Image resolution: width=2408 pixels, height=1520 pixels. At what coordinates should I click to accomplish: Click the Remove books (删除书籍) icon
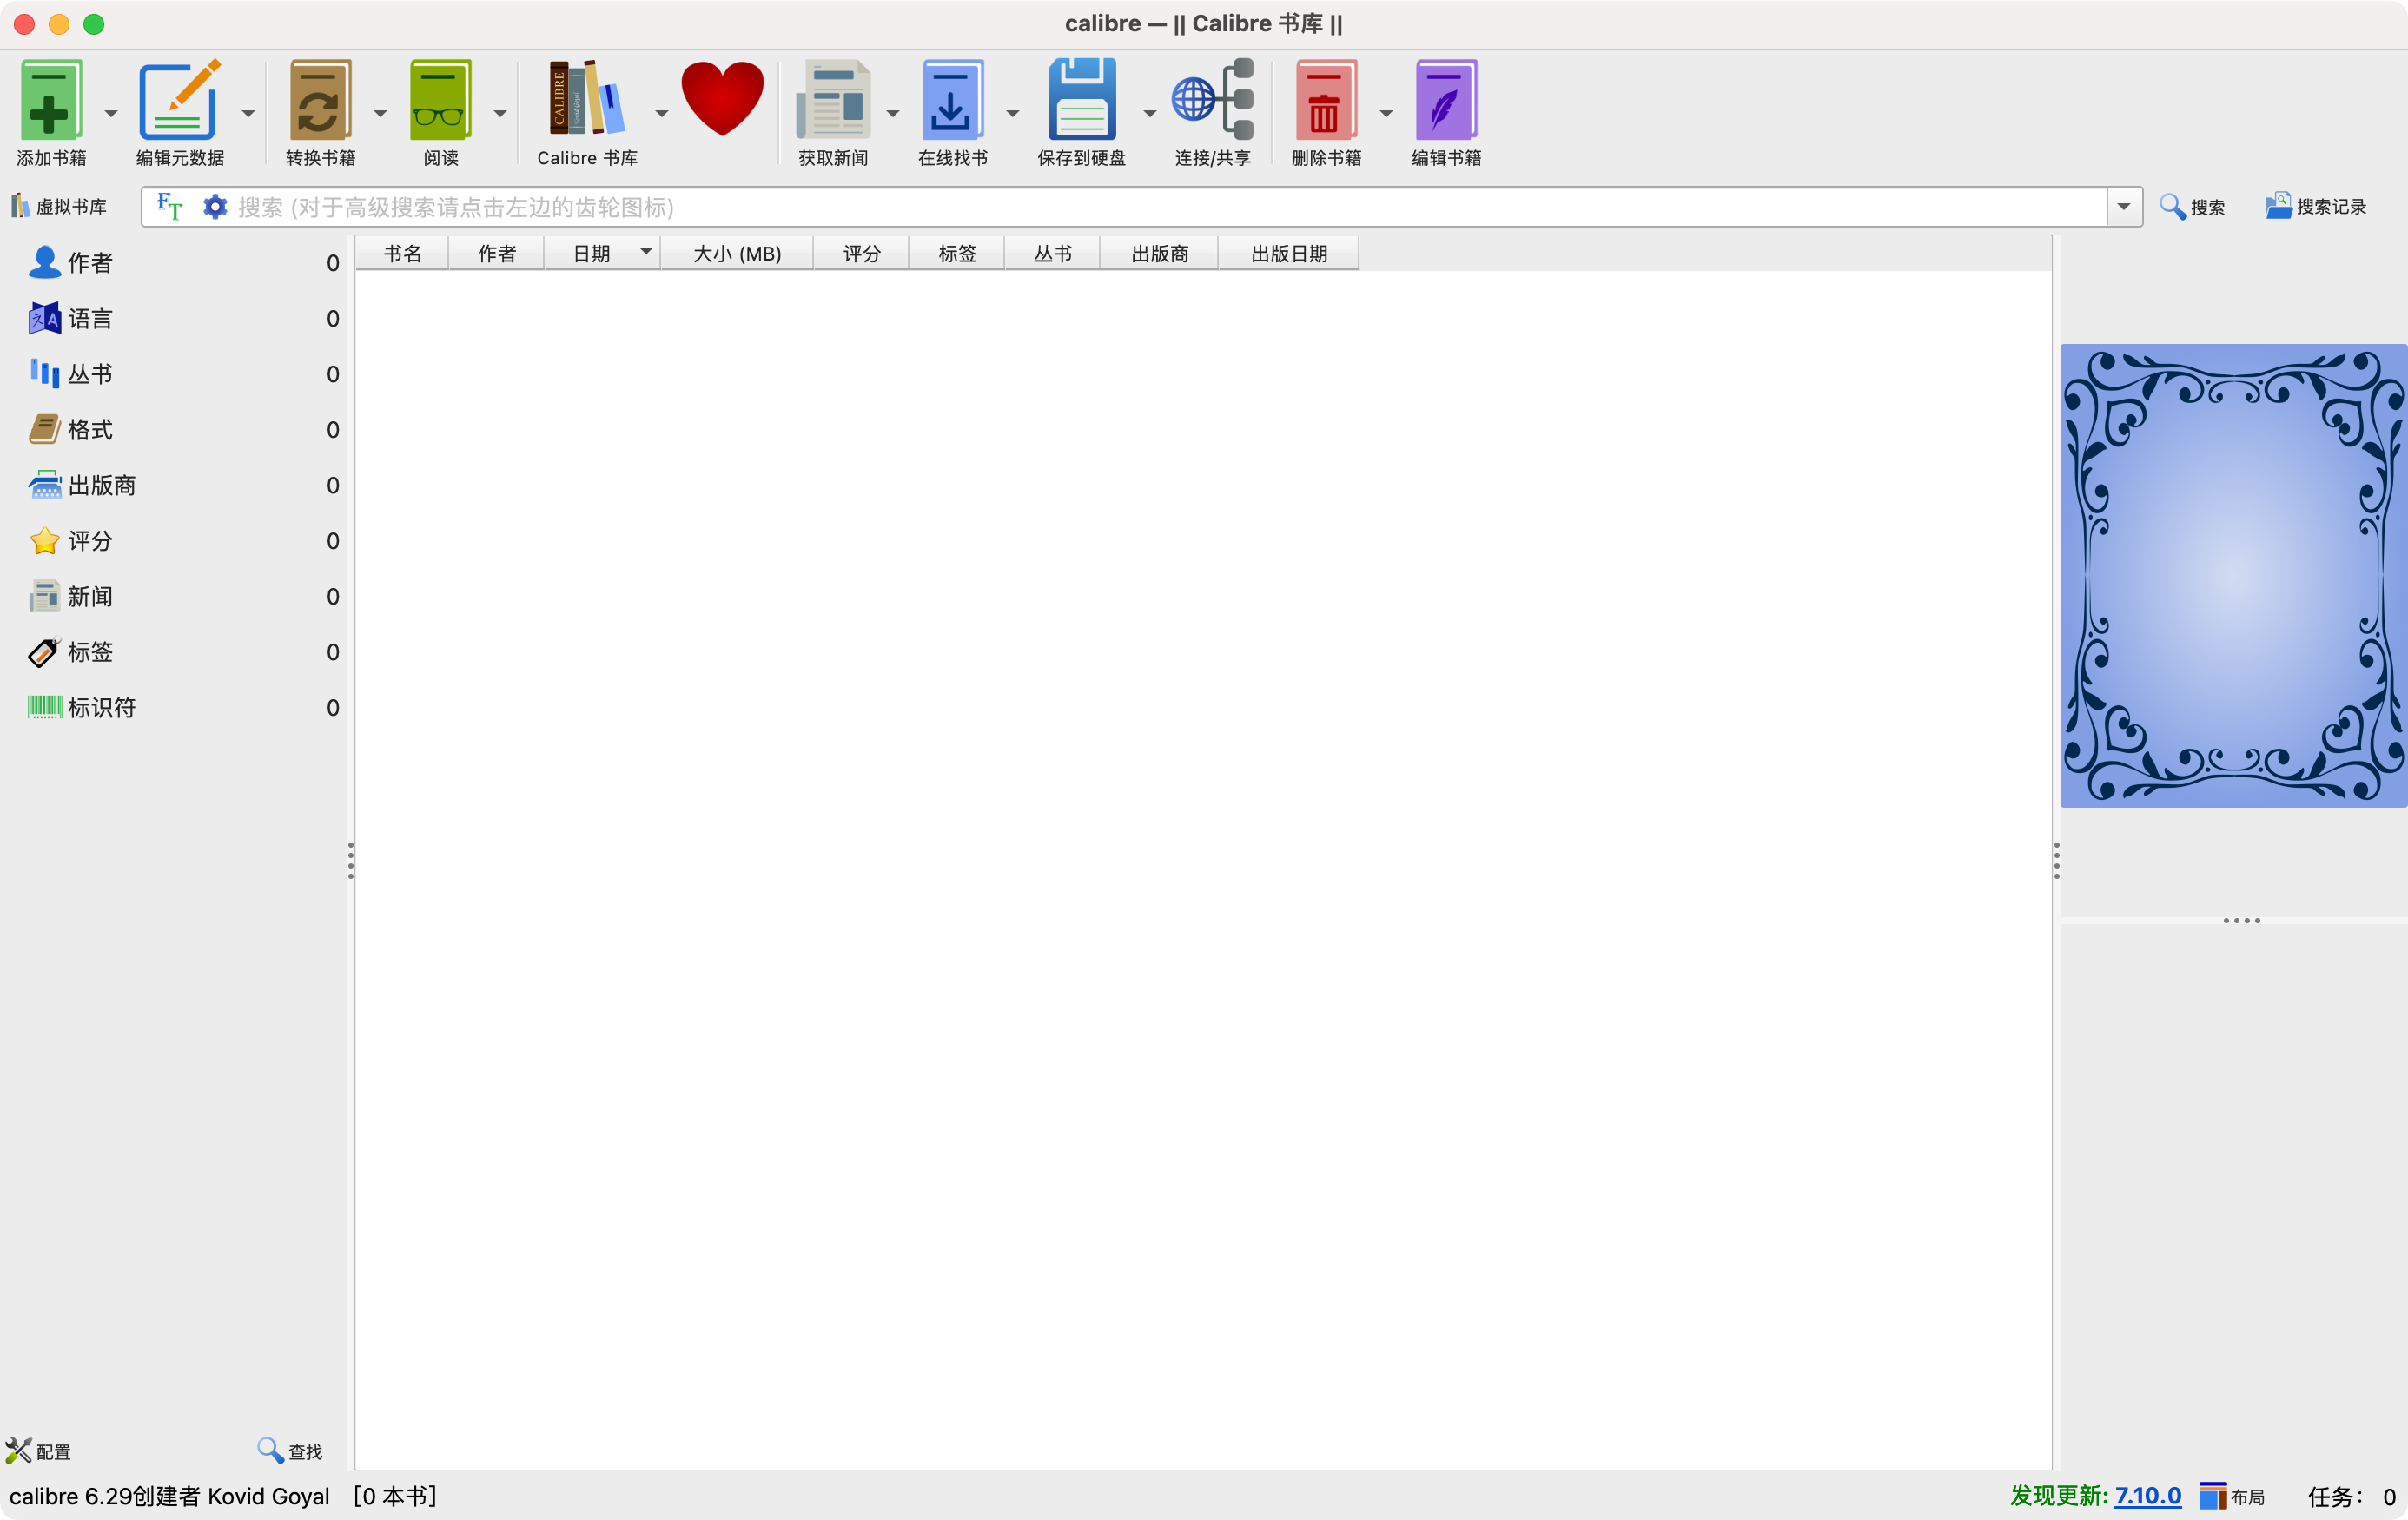click(1326, 100)
